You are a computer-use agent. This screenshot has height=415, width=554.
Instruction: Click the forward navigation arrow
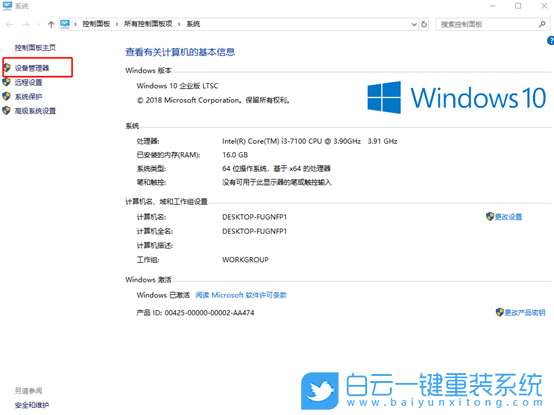click(26, 24)
